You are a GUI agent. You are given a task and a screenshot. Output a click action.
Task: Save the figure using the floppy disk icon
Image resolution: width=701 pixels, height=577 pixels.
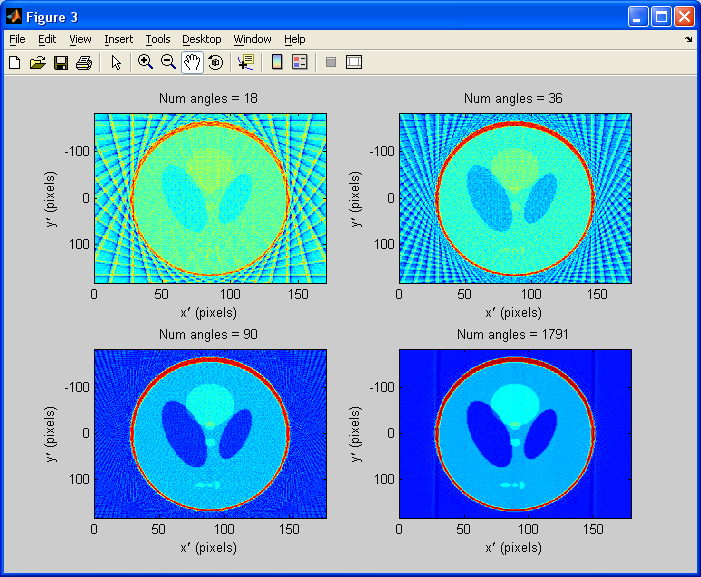coord(61,63)
